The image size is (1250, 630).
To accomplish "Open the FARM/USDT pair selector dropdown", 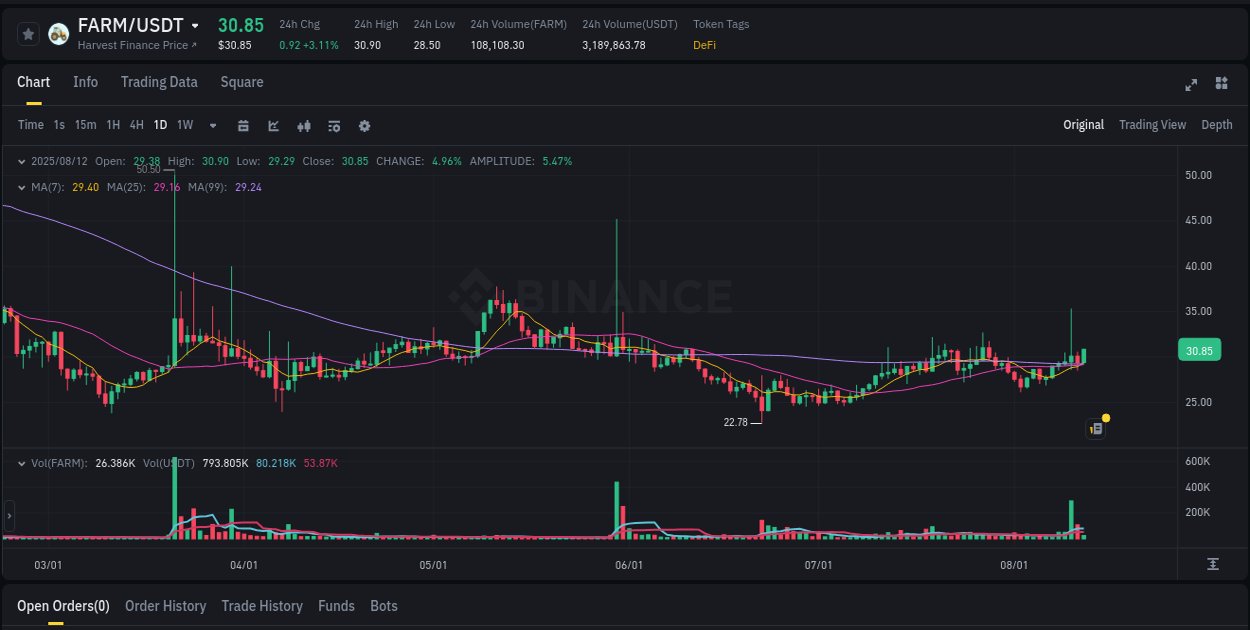I will [195, 24].
